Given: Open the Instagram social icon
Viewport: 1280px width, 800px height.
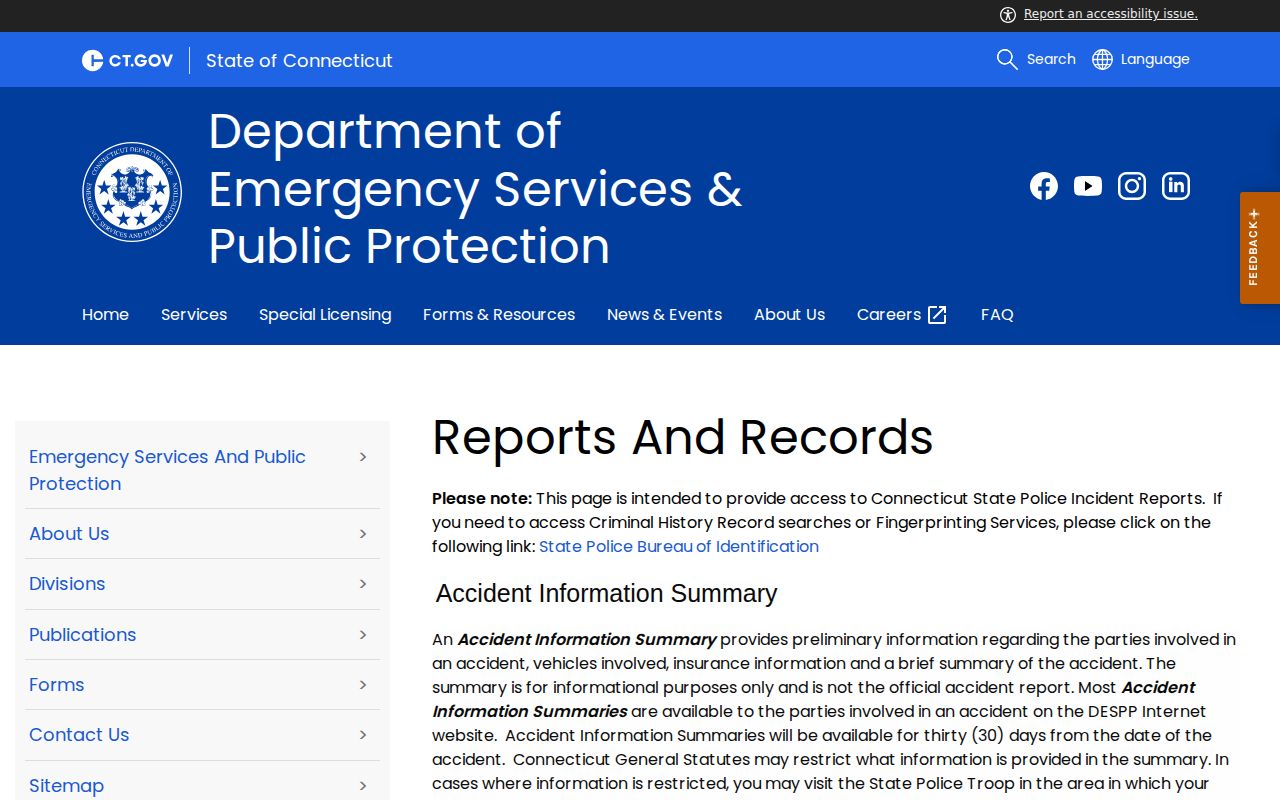Looking at the screenshot, I should (x=1132, y=186).
